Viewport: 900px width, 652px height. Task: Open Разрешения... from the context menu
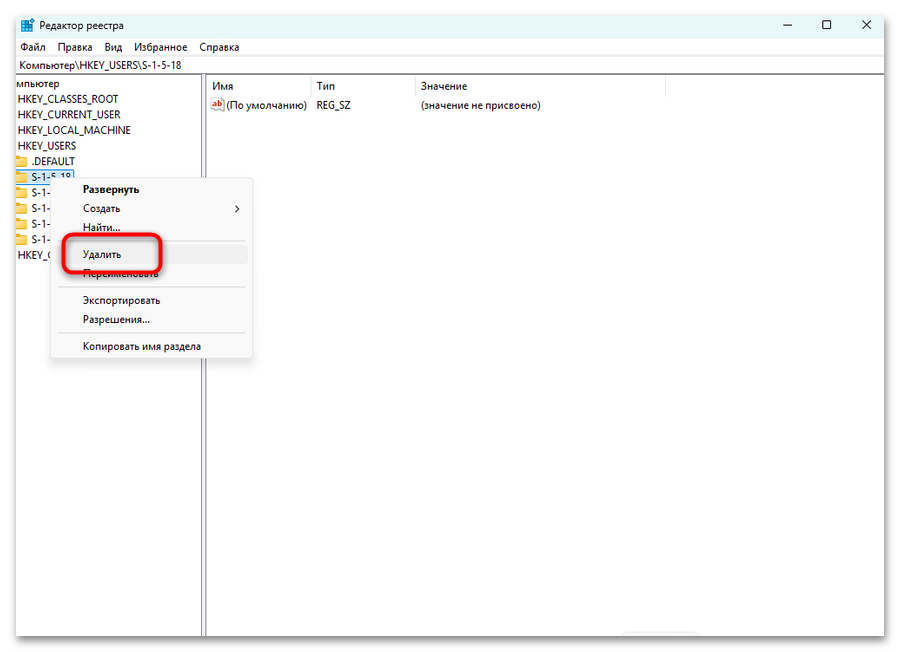pos(152,319)
